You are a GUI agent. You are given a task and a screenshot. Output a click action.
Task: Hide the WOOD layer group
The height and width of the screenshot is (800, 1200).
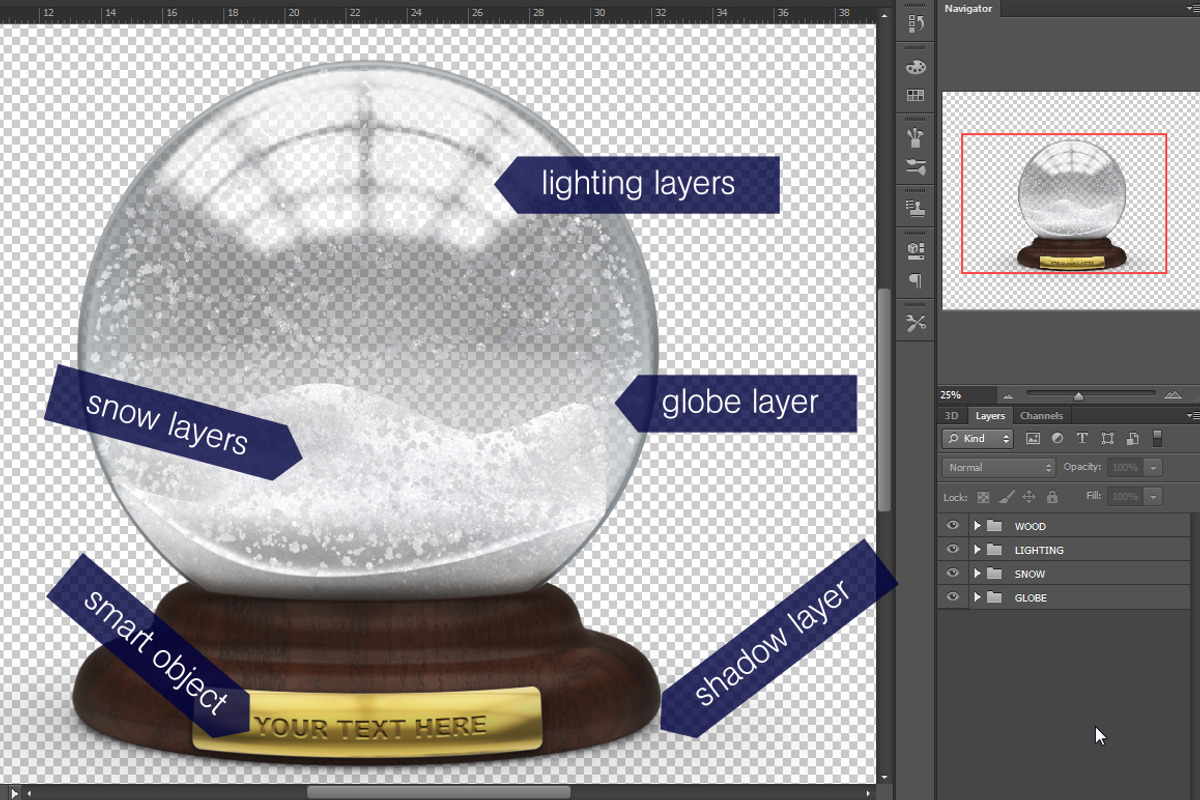point(952,526)
